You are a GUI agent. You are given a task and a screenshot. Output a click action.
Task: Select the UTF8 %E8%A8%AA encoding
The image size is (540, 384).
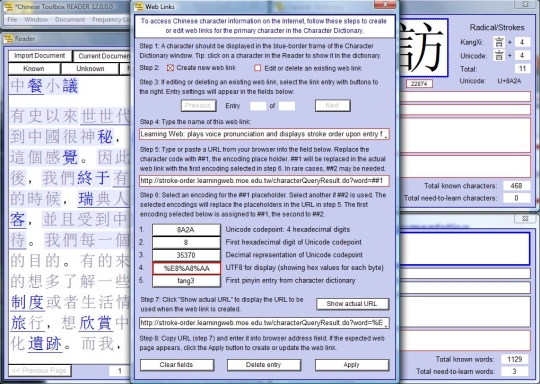186,268
